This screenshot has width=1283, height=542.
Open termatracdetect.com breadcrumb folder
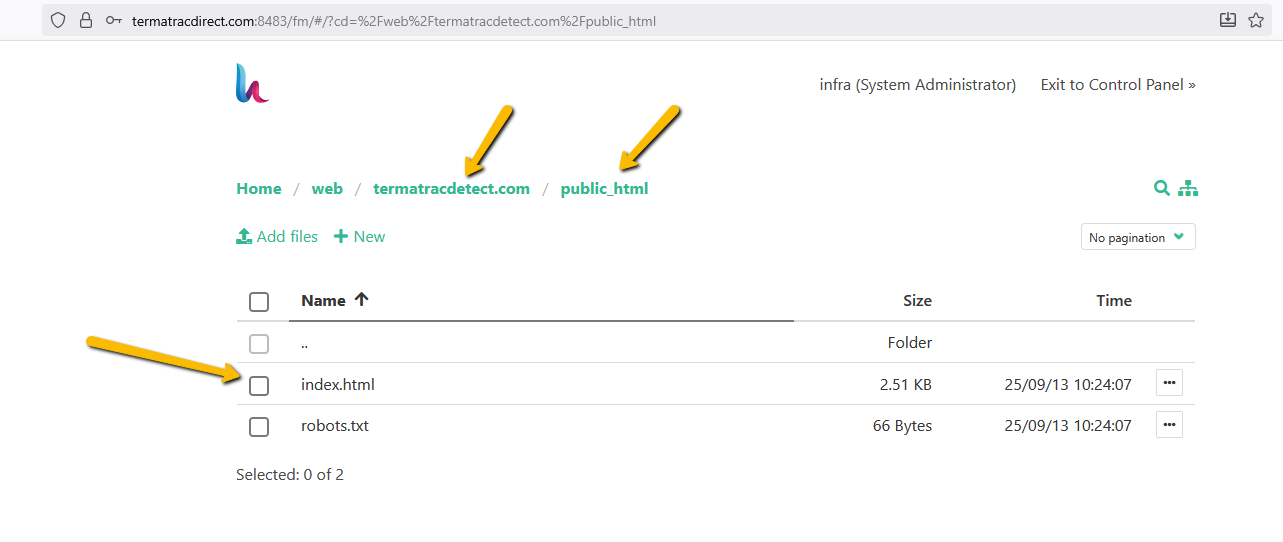pyautogui.click(x=451, y=188)
